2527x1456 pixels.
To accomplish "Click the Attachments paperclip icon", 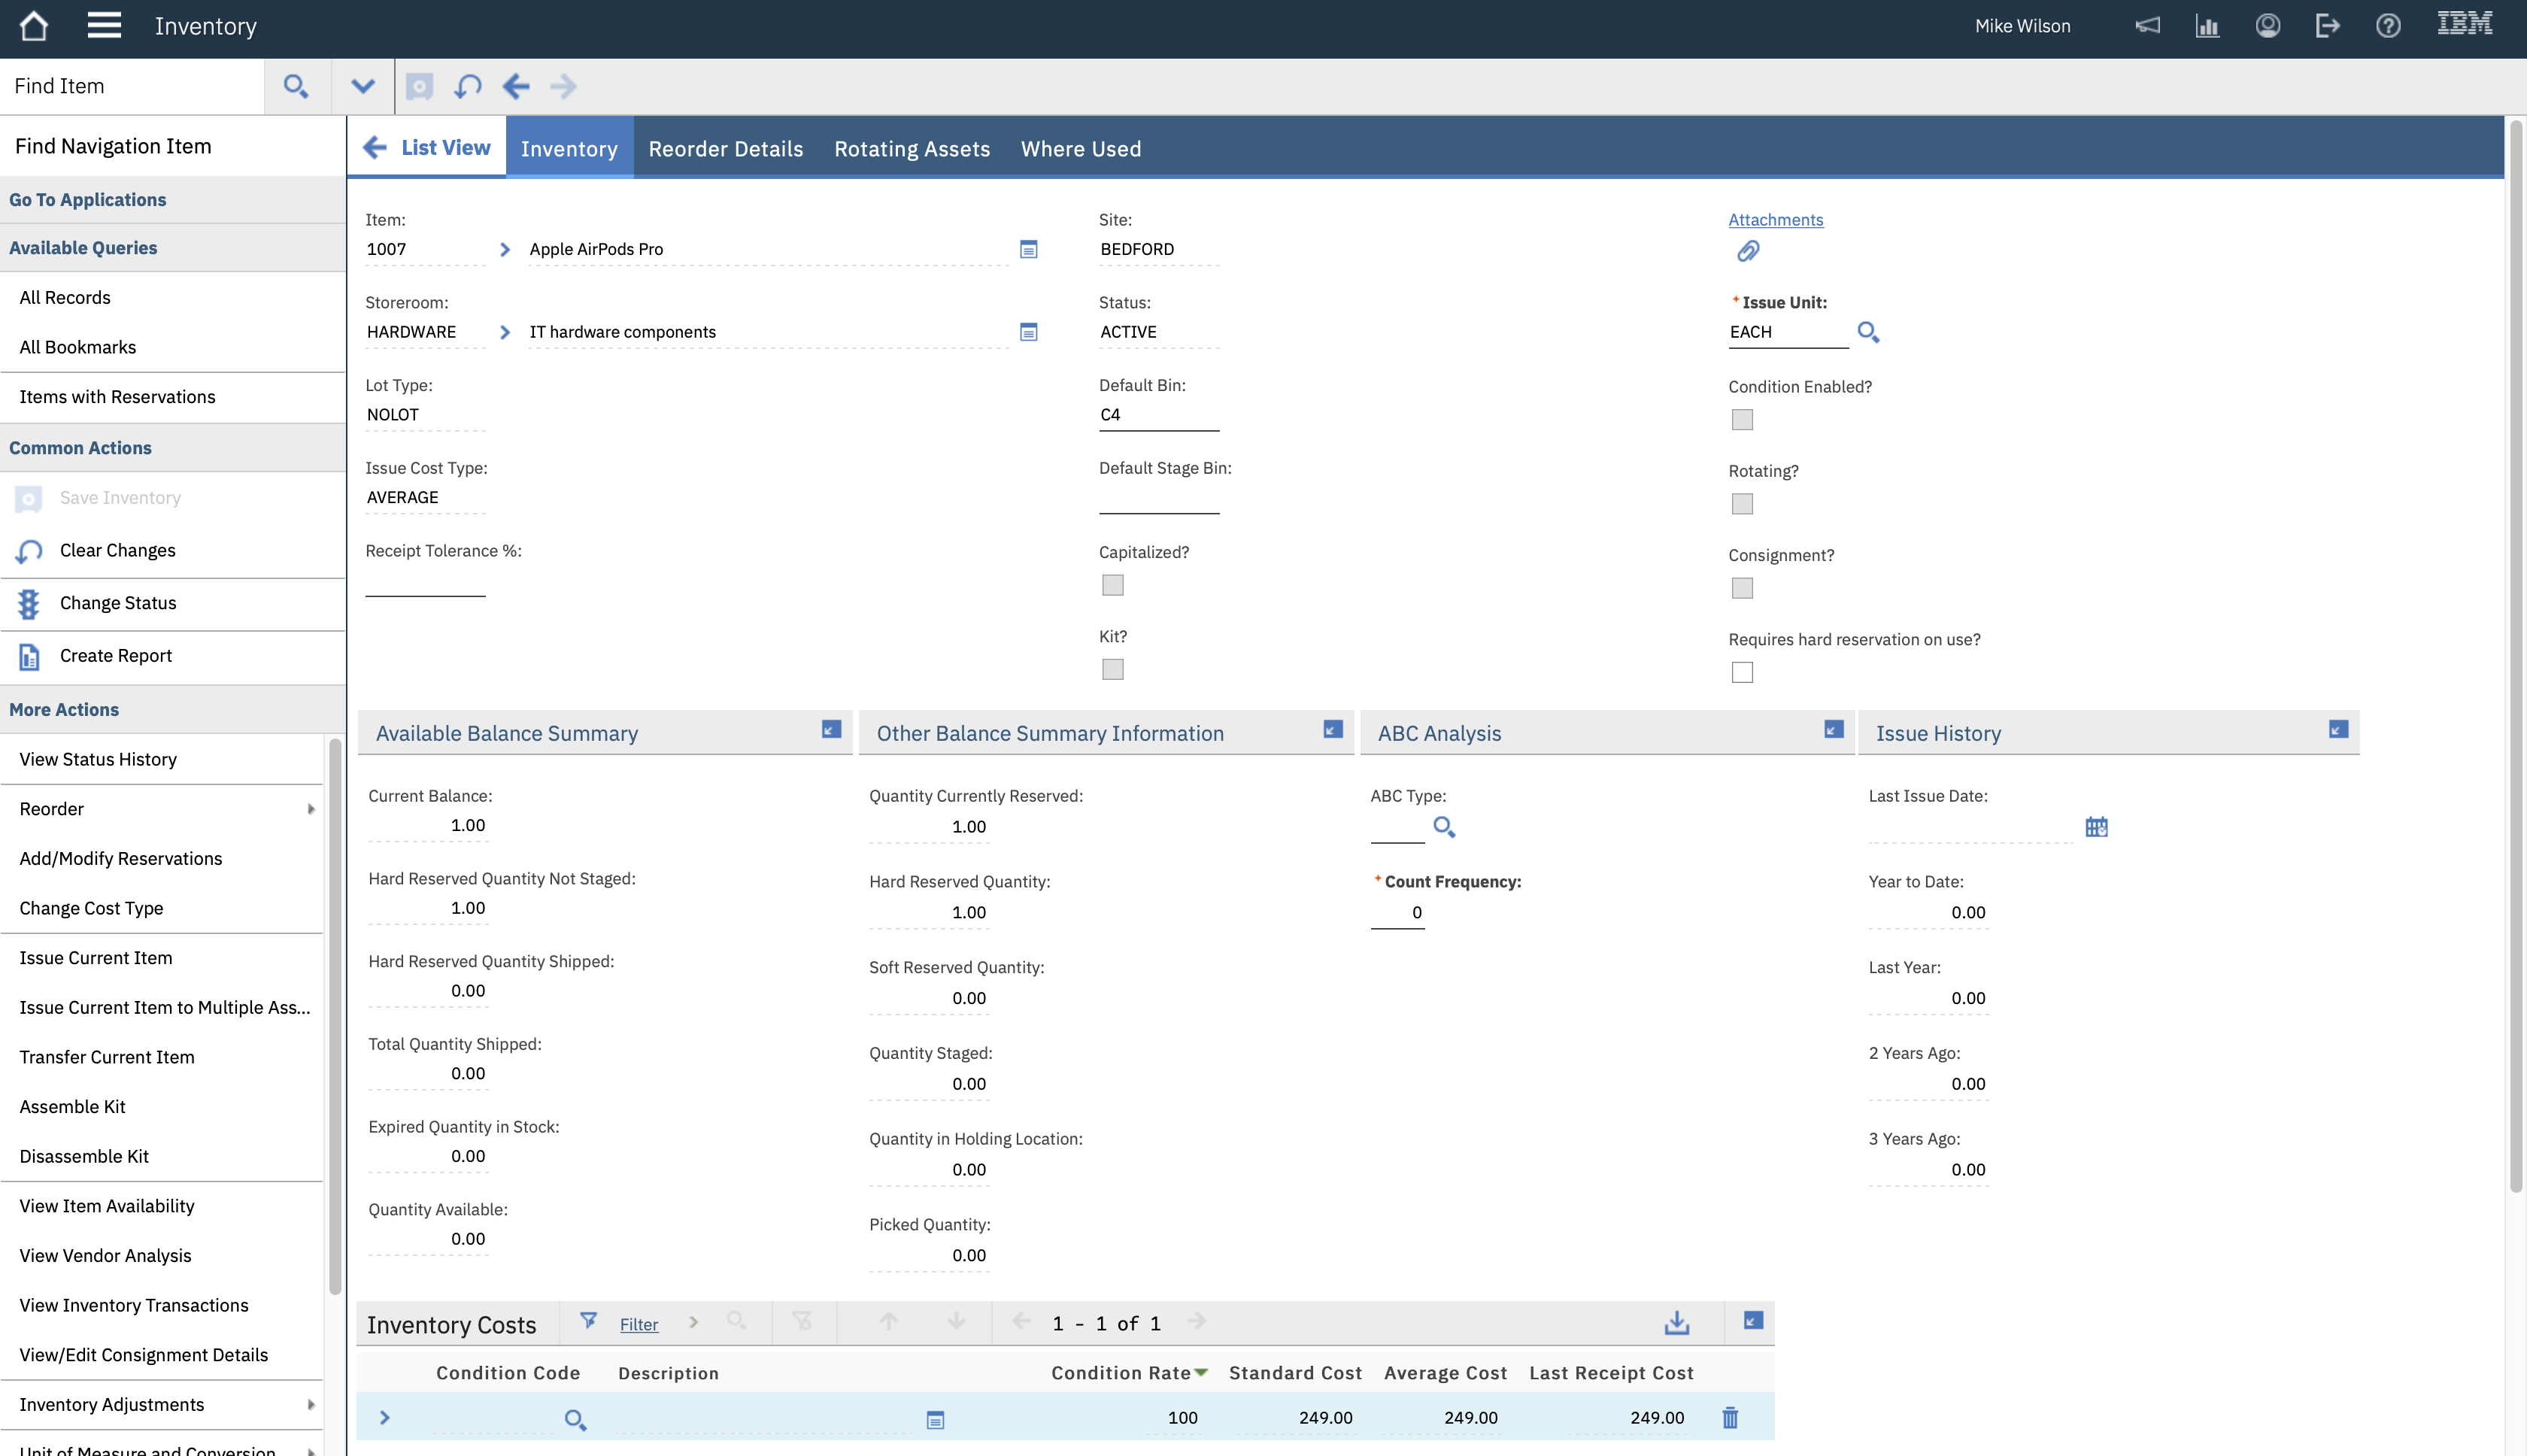I will coord(1747,251).
